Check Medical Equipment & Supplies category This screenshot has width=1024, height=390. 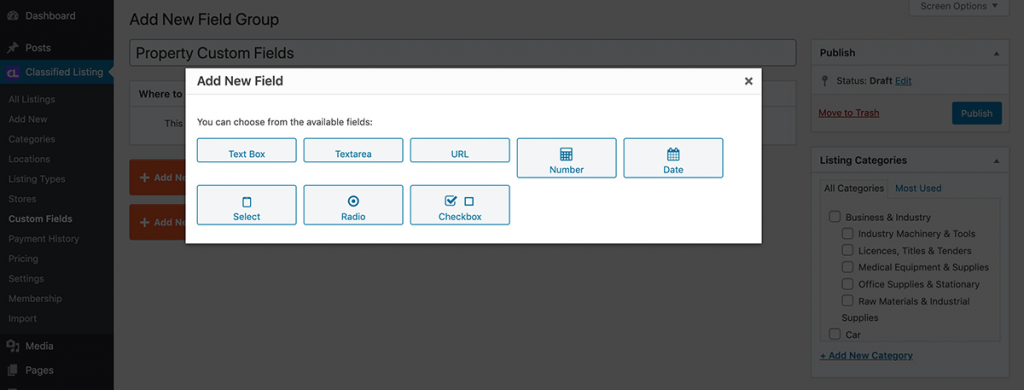tap(848, 267)
